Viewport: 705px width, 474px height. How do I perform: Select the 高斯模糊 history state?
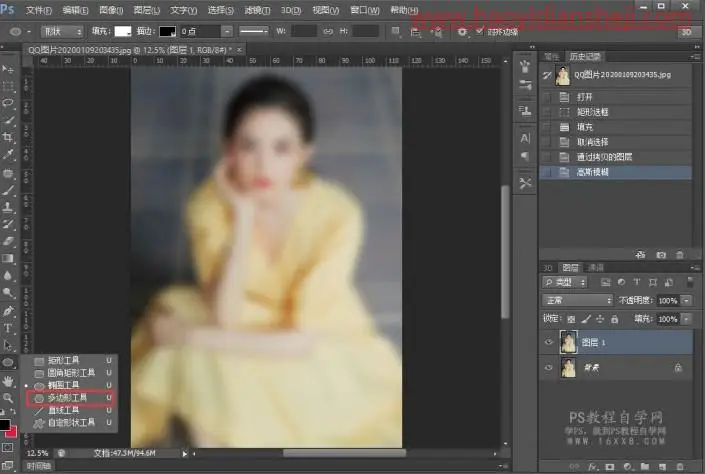[615, 172]
